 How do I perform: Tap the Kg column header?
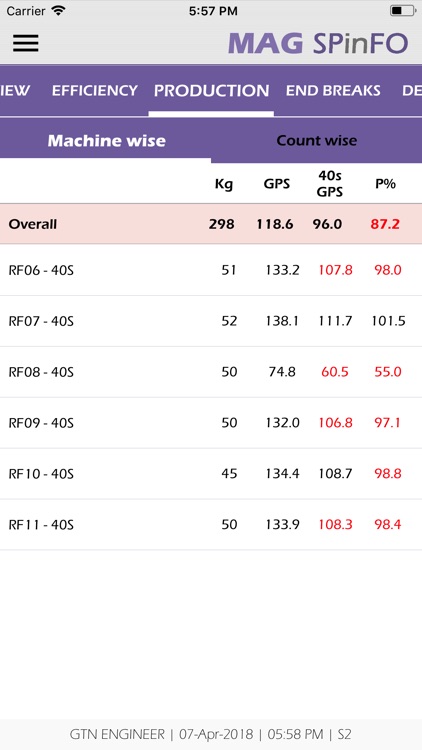click(x=223, y=184)
